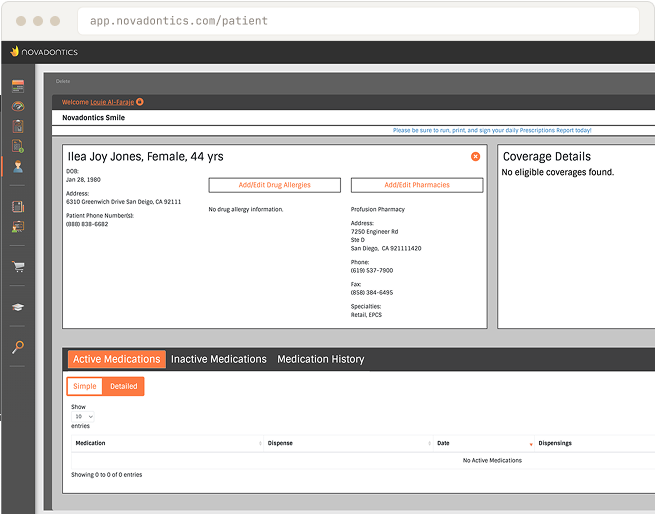Viewport: 655px width, 514px height.
Task: Click the Showing 0 to 0 of 0 entries text
Action: click(107, 475)
